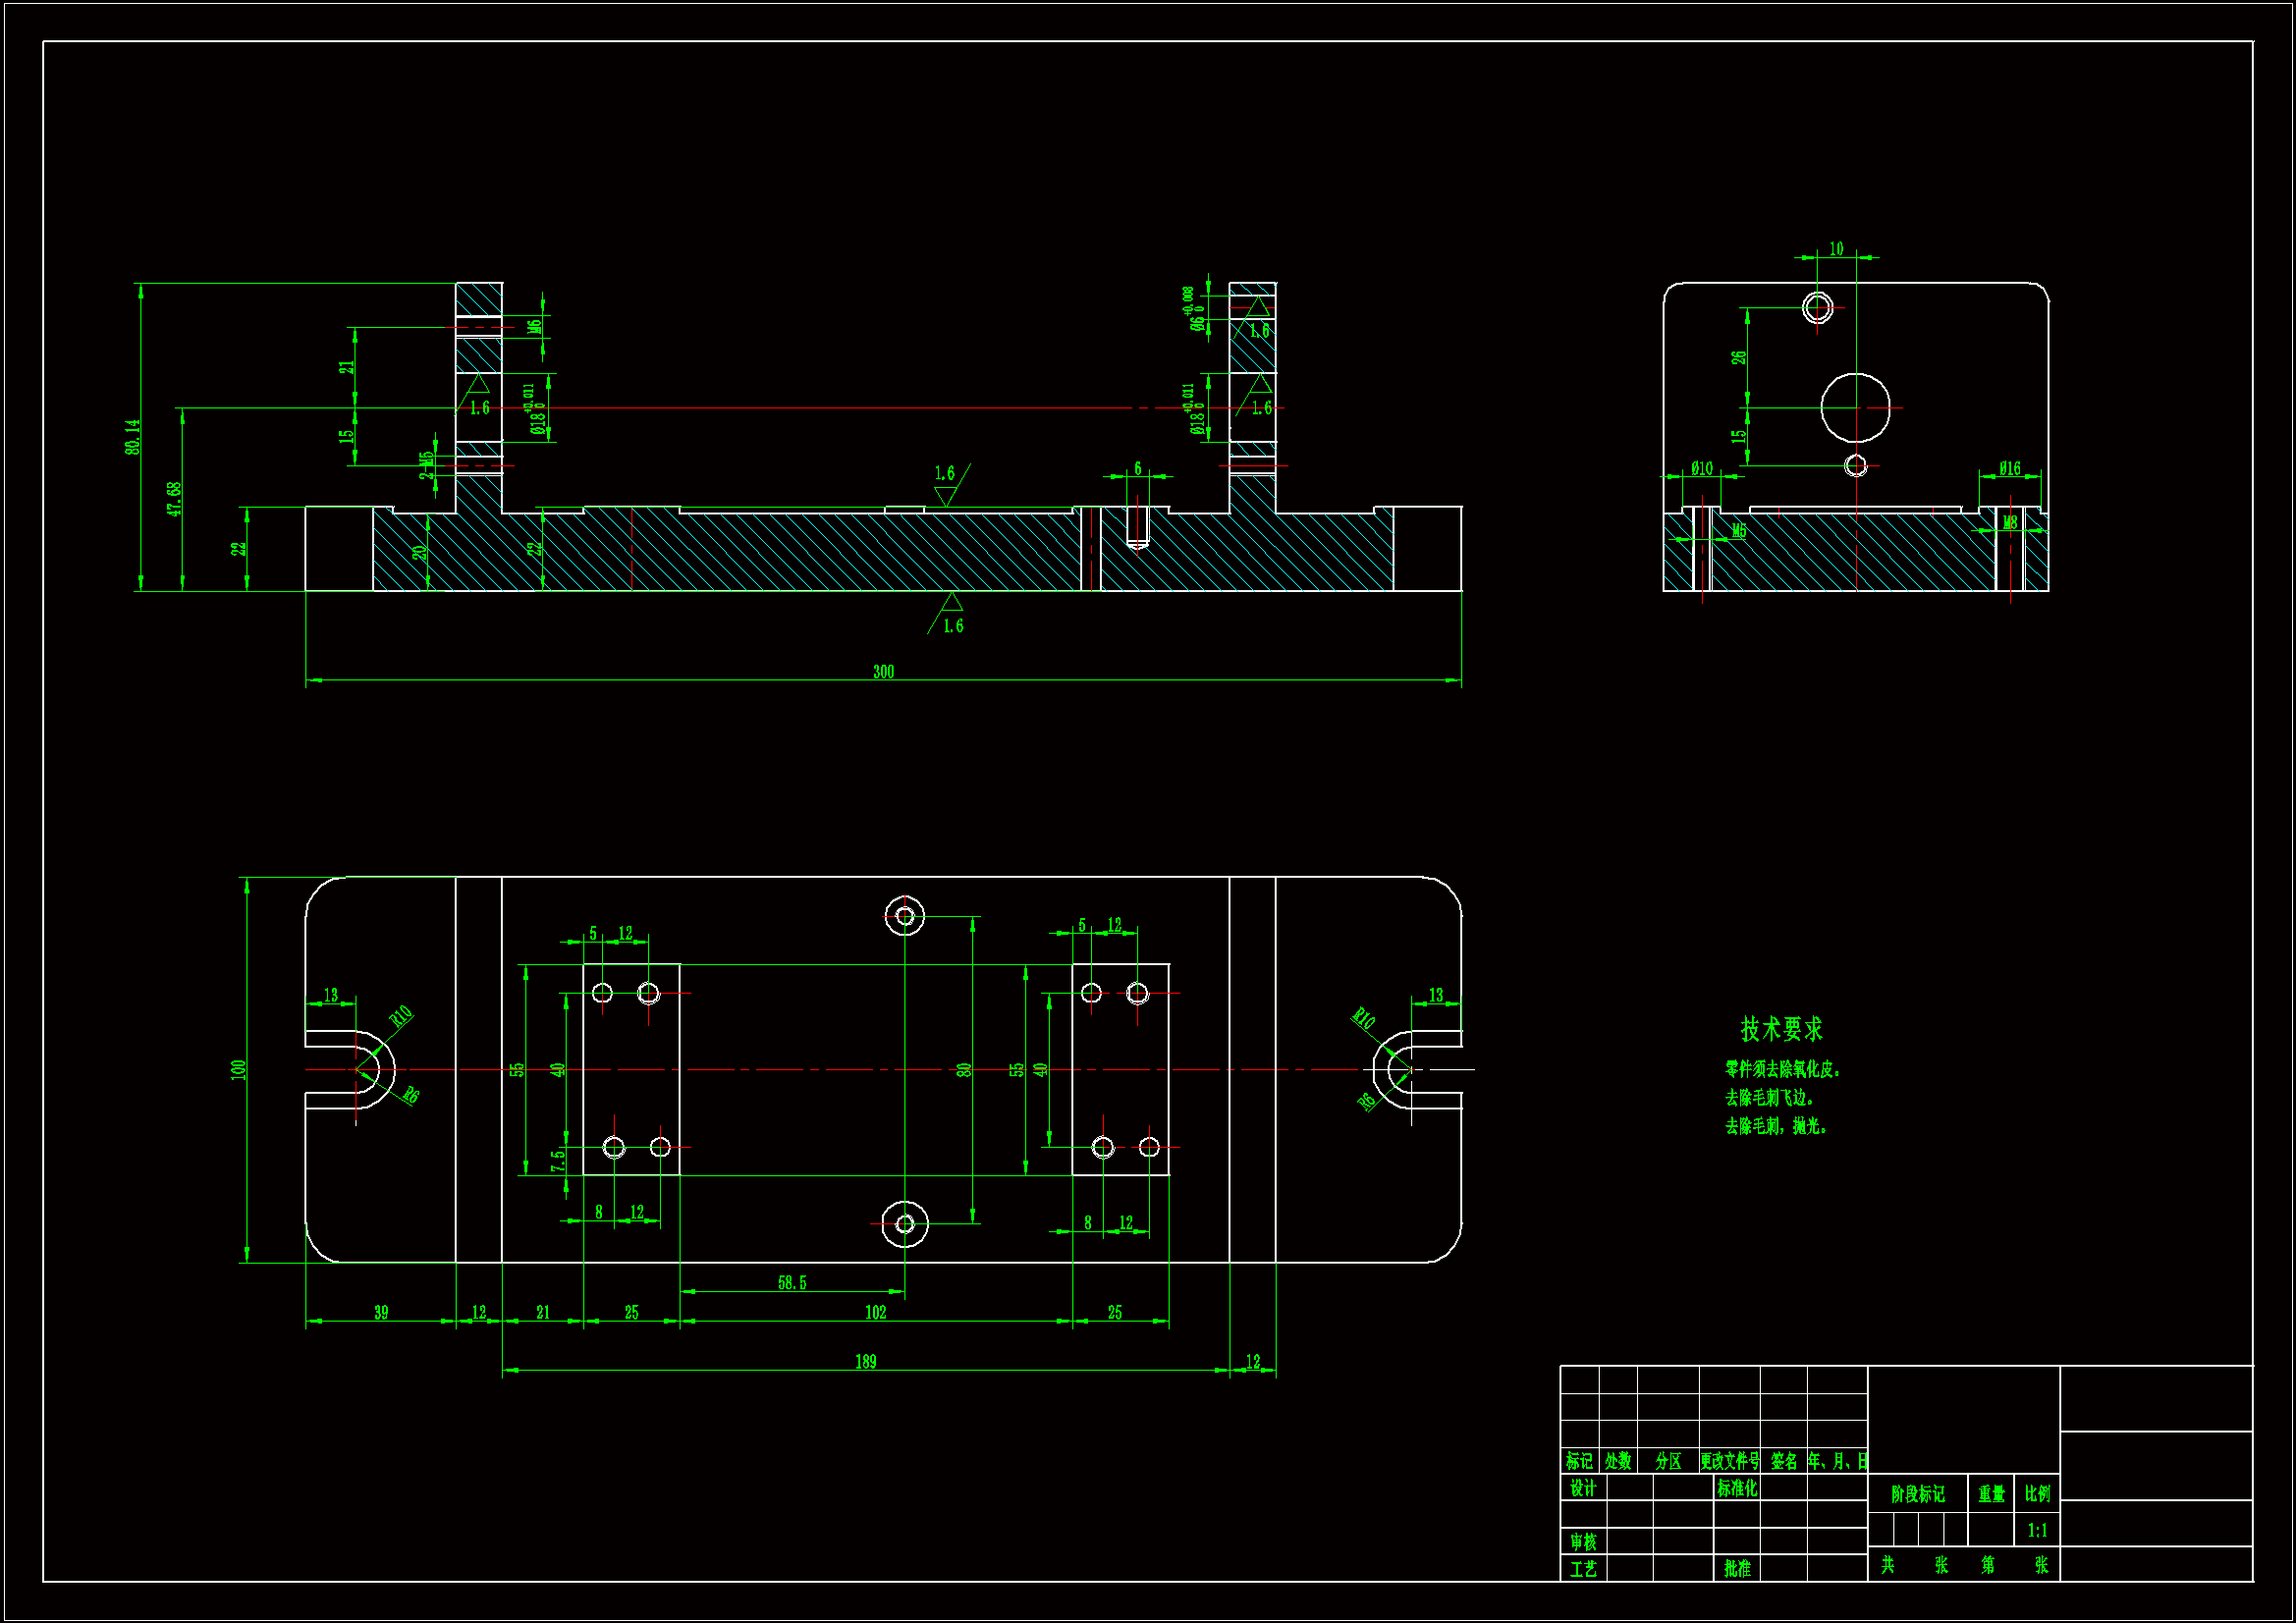Click the 300 overall length dimension text

coord(883,672)
